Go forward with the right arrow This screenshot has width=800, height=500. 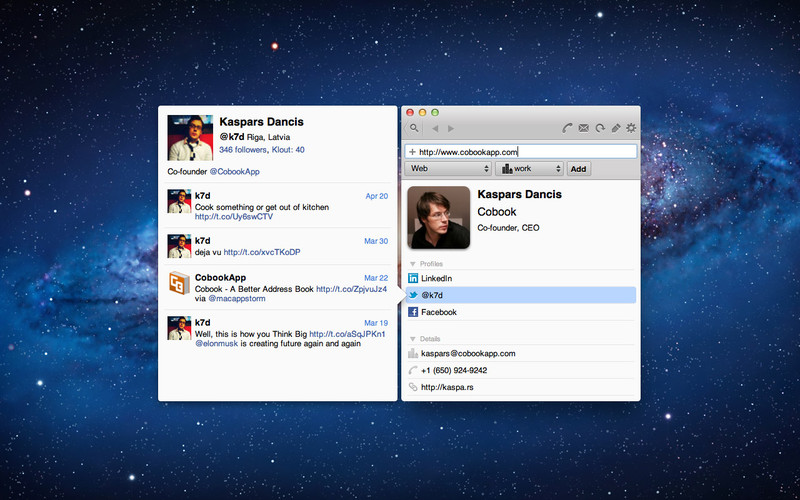click(x=451, y=128)
